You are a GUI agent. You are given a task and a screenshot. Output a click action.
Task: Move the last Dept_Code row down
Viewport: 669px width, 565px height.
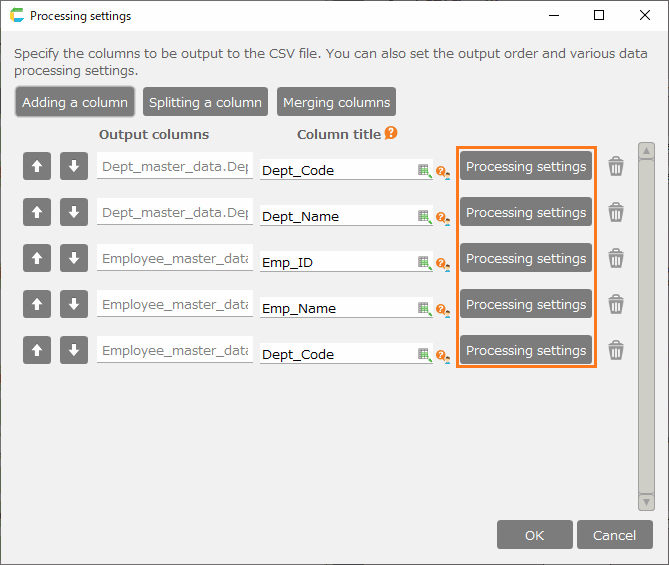(73, 351)
